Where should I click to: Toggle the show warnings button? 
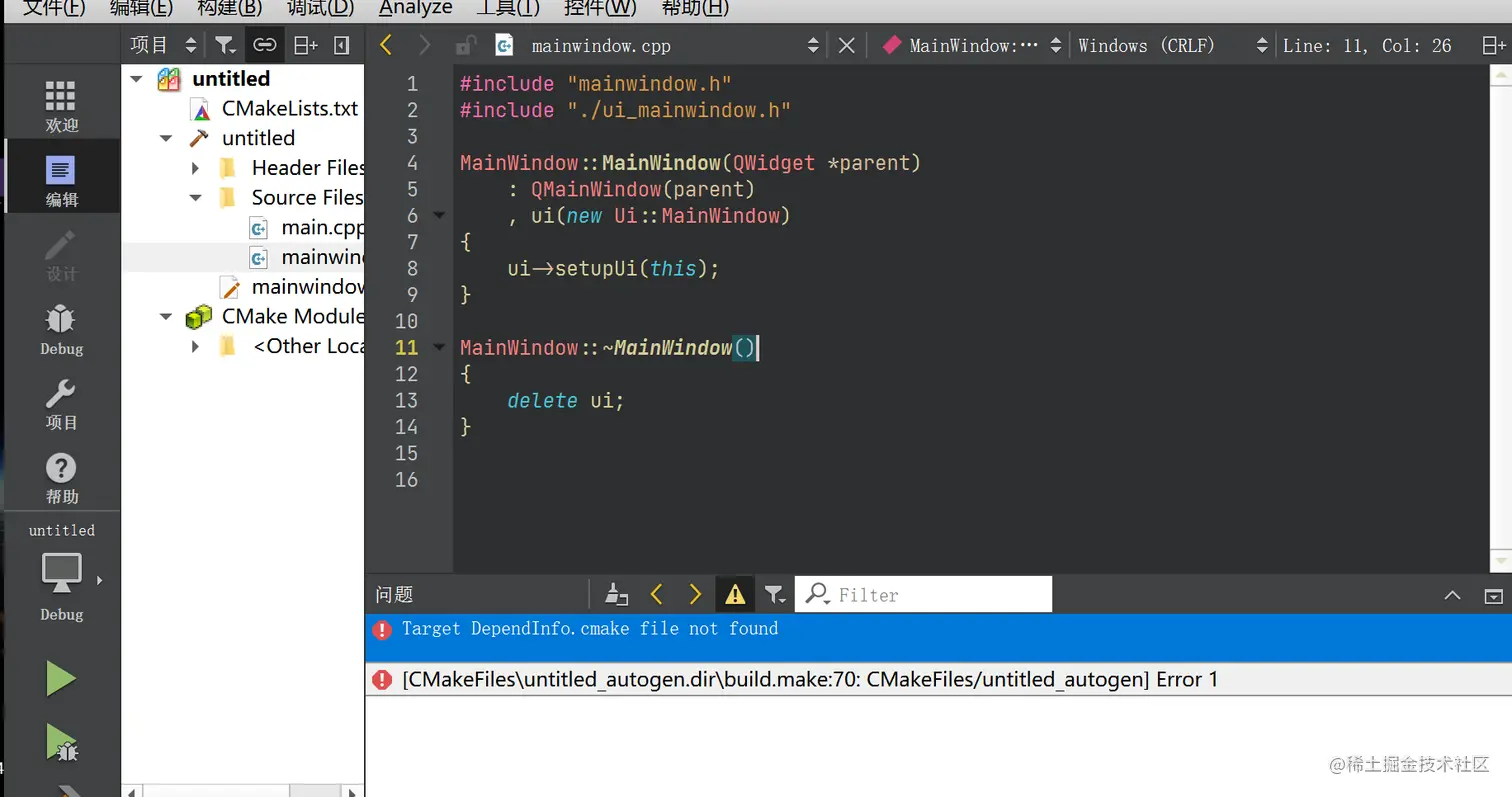[735, 594]
